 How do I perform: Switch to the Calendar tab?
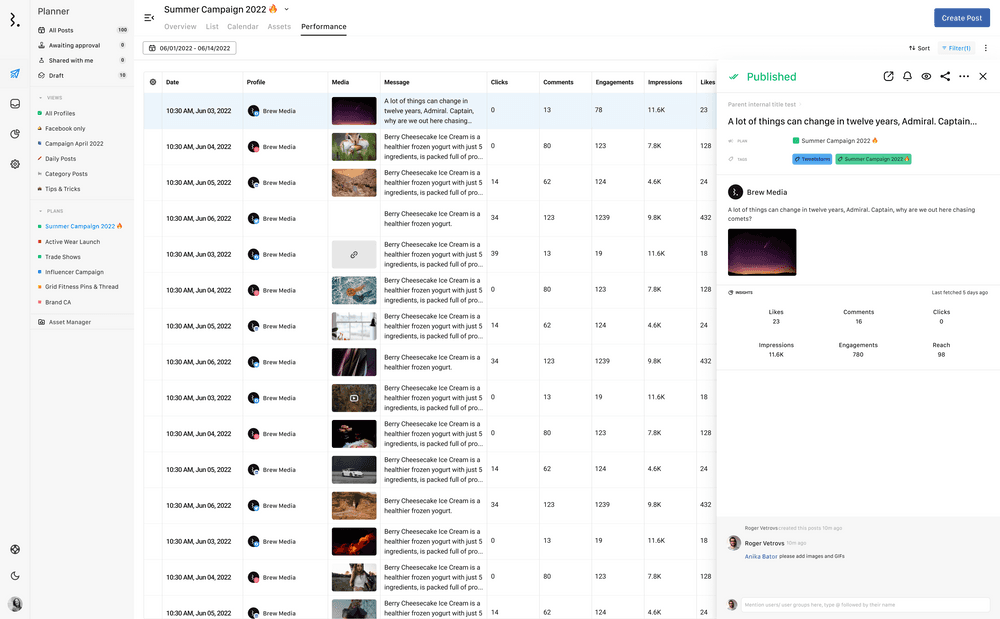coord(242,27)
